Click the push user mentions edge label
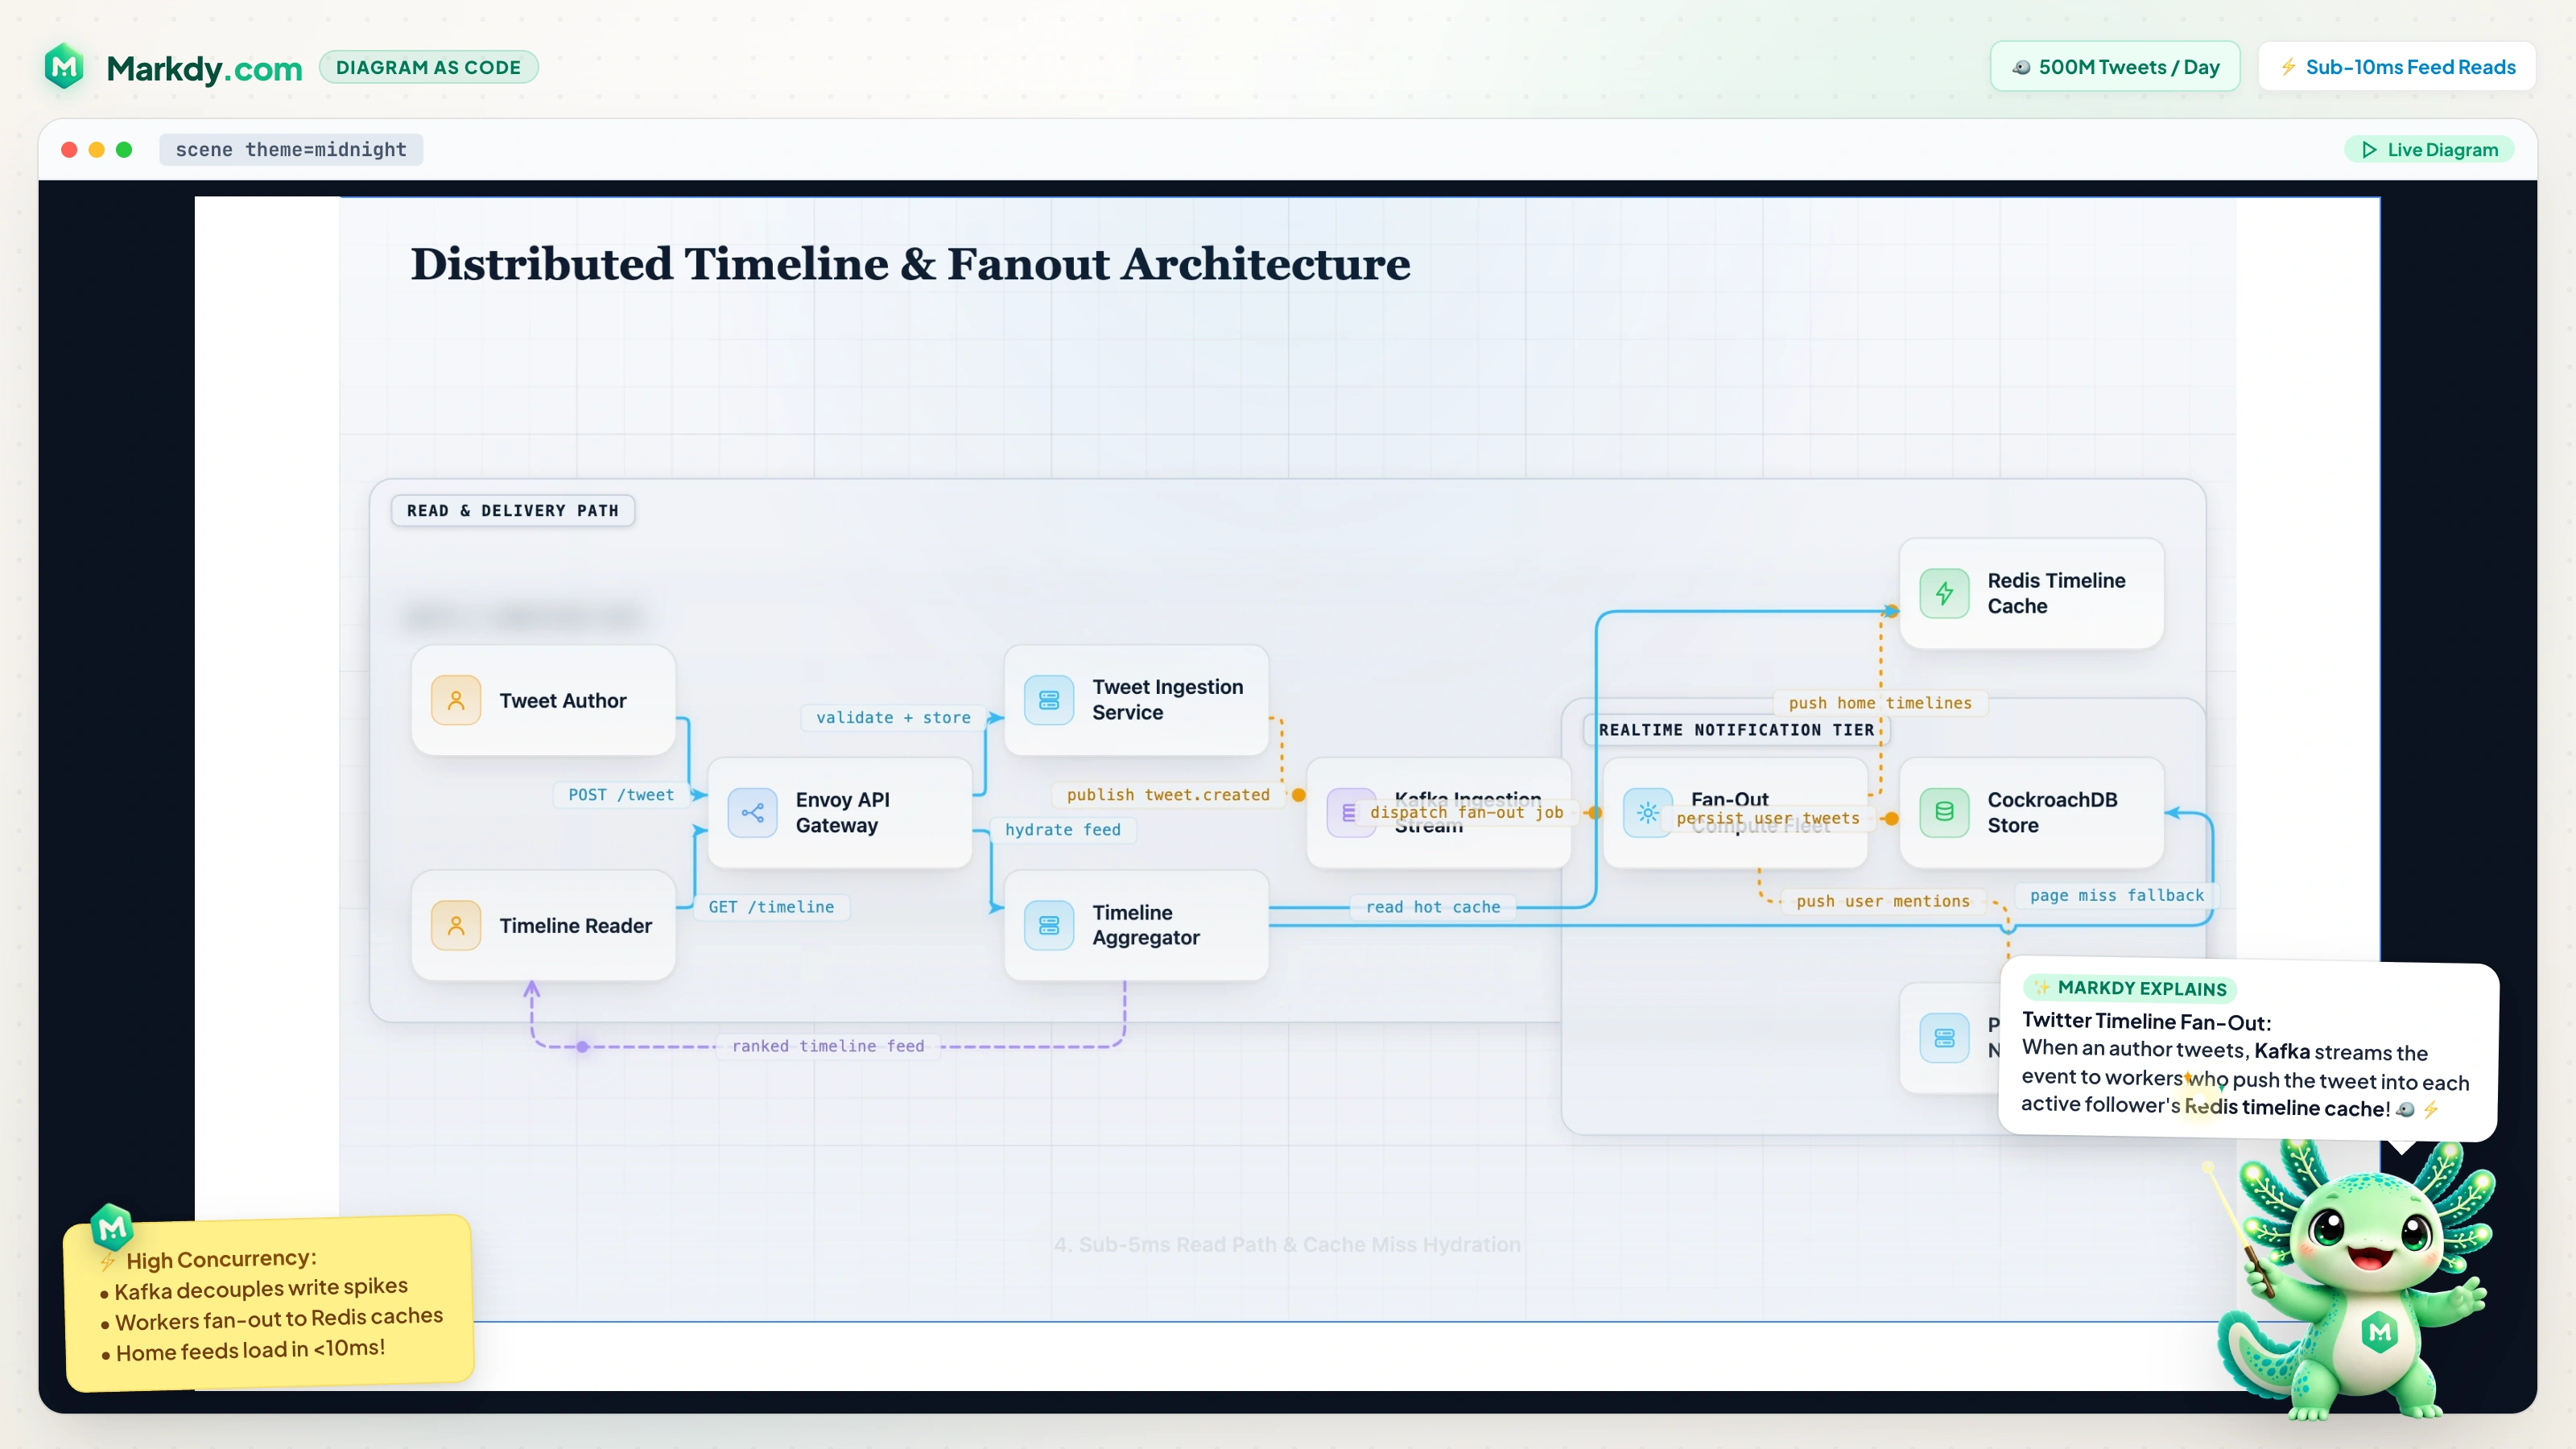The height and width of the screenshot is (1449, 2576). point(1882,900)
